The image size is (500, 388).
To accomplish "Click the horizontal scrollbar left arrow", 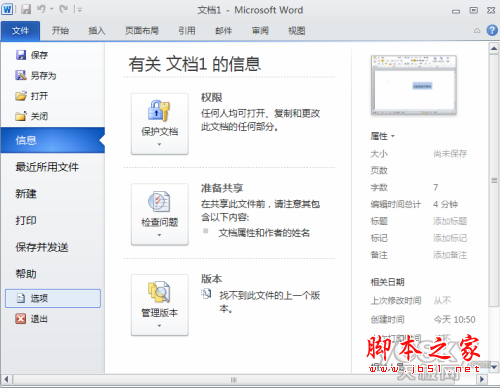I will (x=6, y=379).
